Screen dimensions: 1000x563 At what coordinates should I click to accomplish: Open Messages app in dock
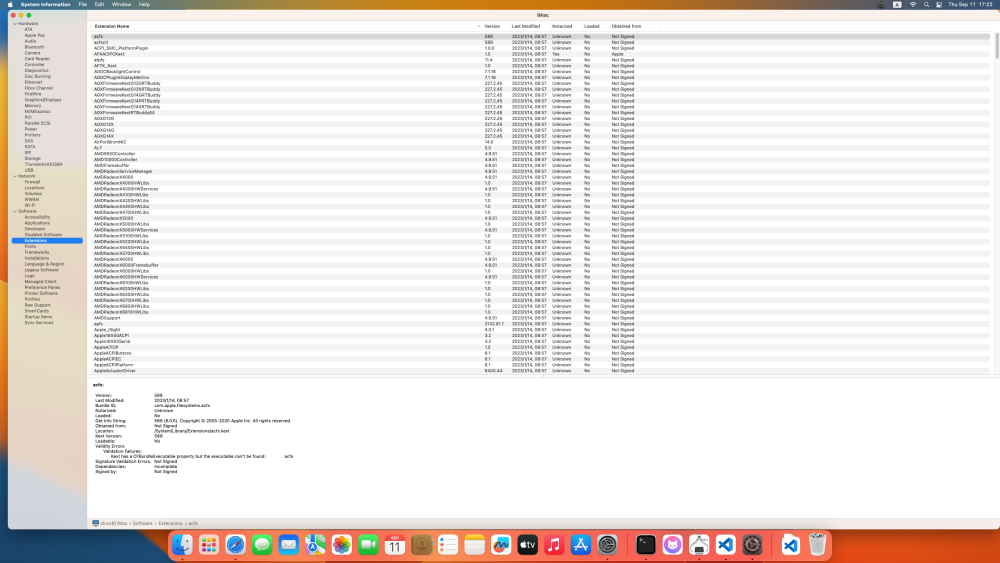tap(262, 545)
